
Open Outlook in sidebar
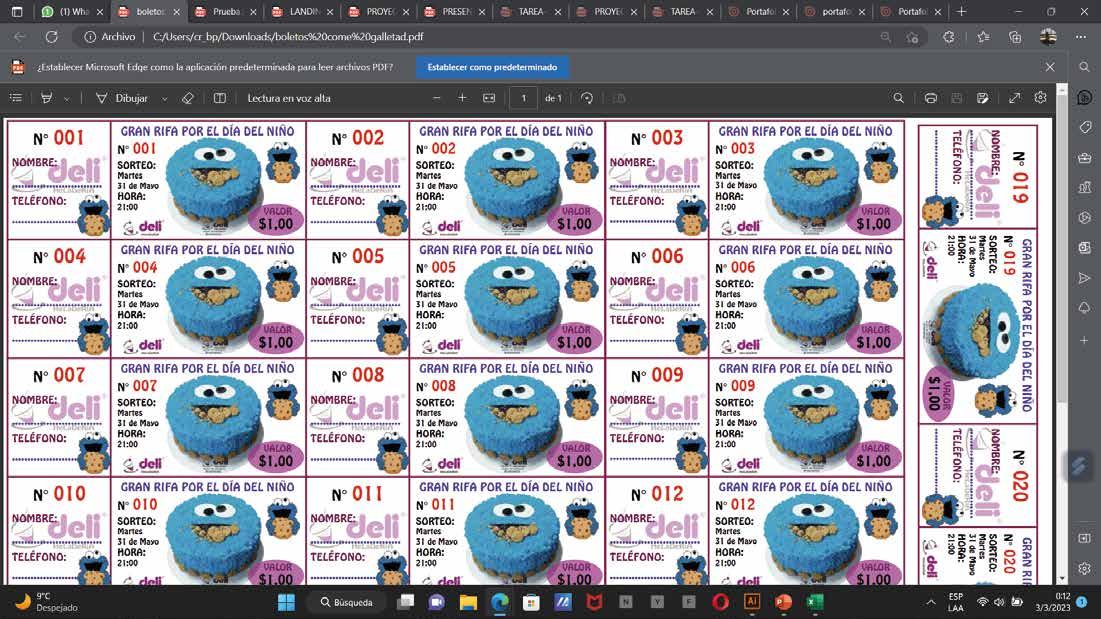(1085, 248)
